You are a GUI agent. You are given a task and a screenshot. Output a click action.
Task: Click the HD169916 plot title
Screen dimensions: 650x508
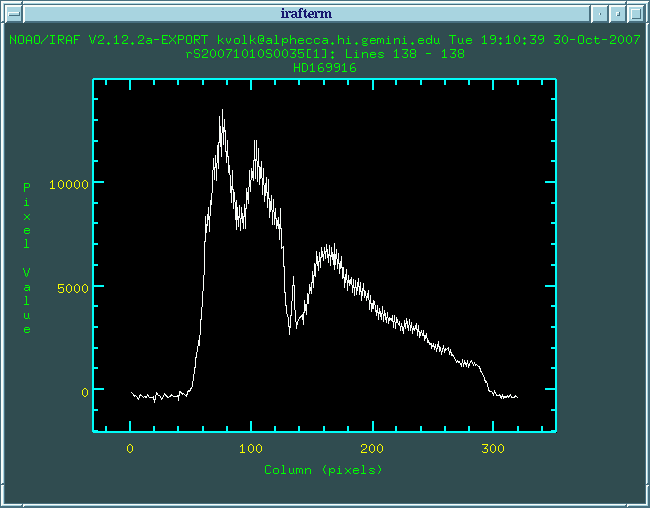point(325,68)
